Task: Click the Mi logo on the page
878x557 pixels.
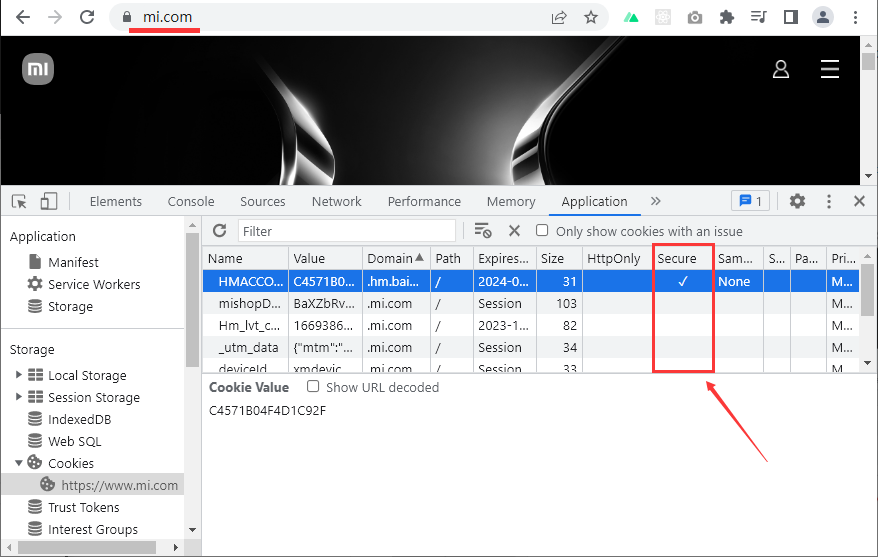Action: pyautogui.click(x=38, y=69)
